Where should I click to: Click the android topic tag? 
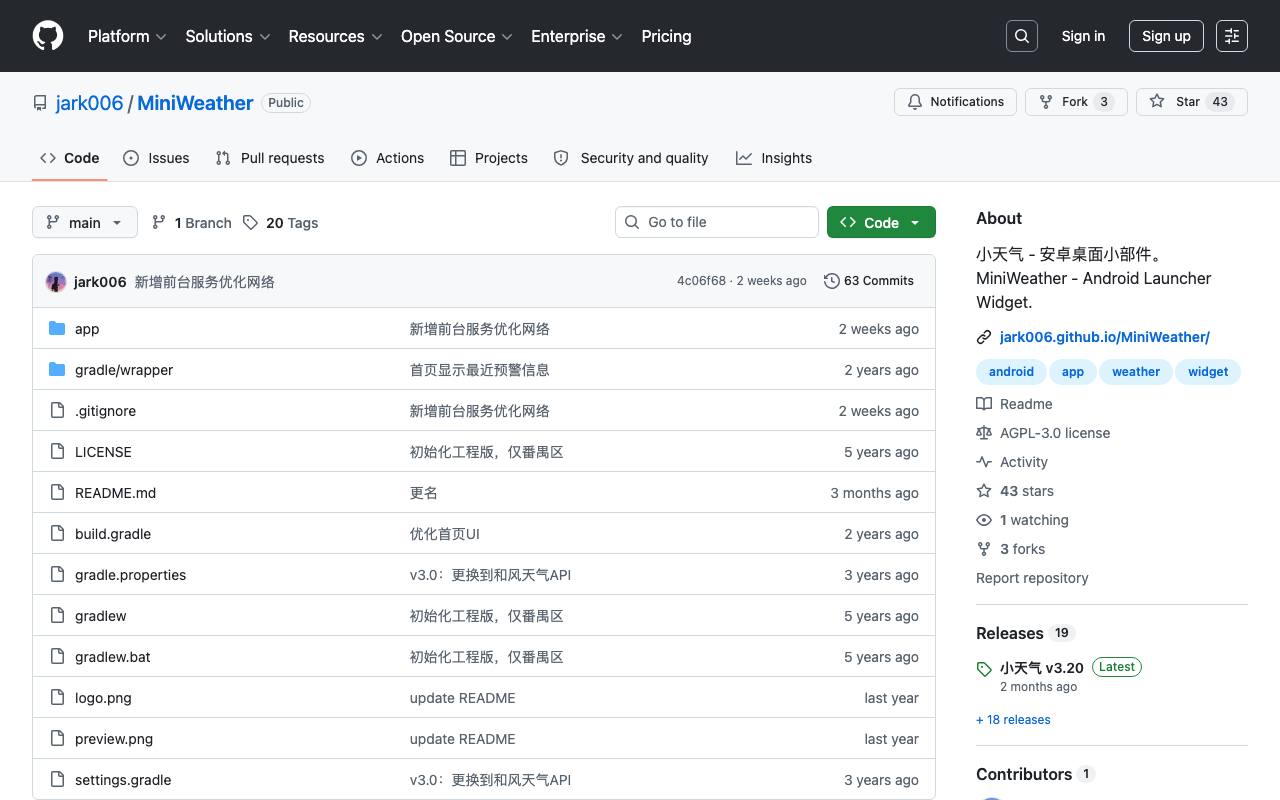click(1011, 371)
